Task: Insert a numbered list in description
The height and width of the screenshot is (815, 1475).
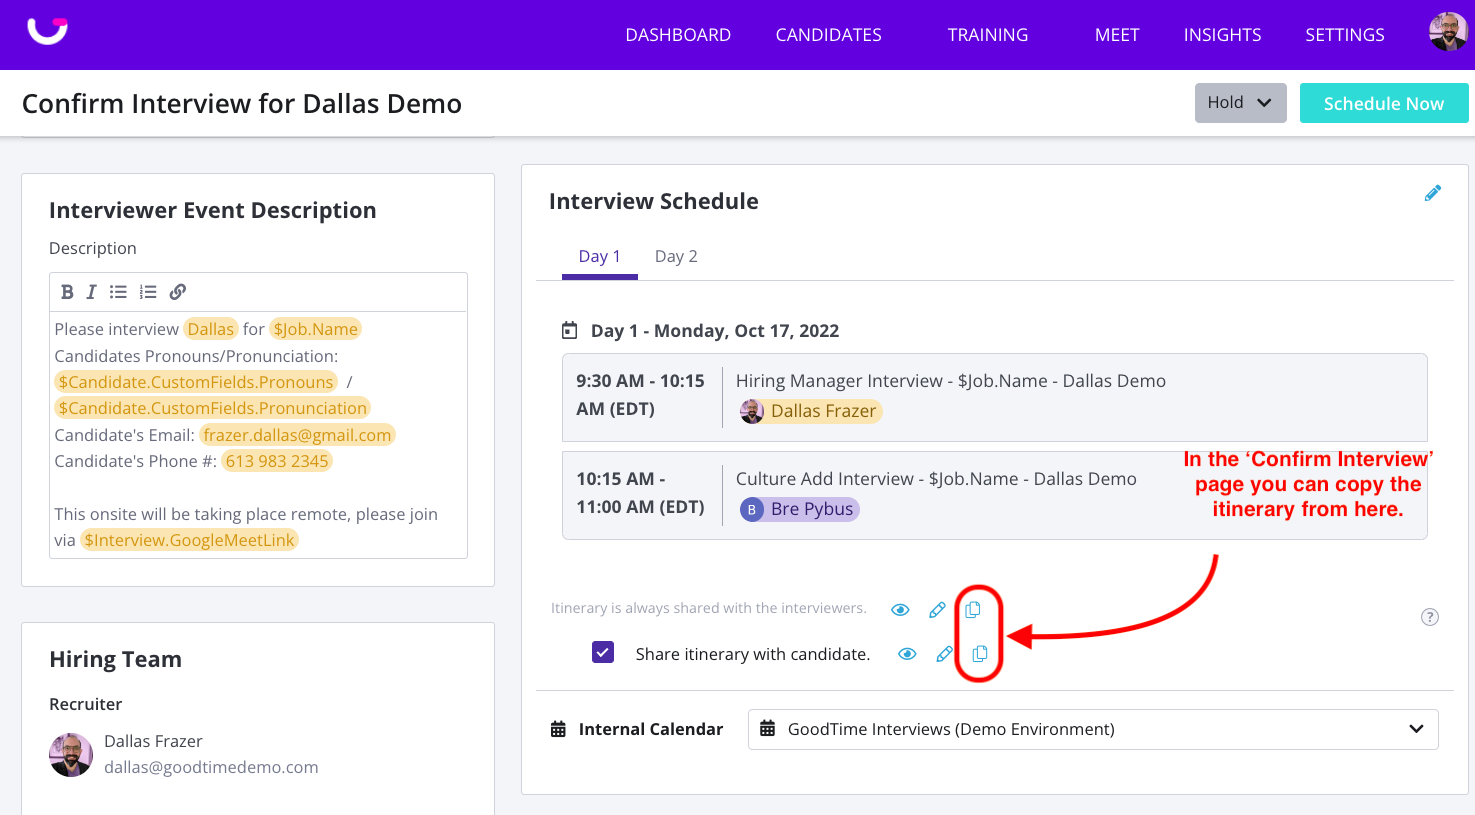Action: coord(148,292)
